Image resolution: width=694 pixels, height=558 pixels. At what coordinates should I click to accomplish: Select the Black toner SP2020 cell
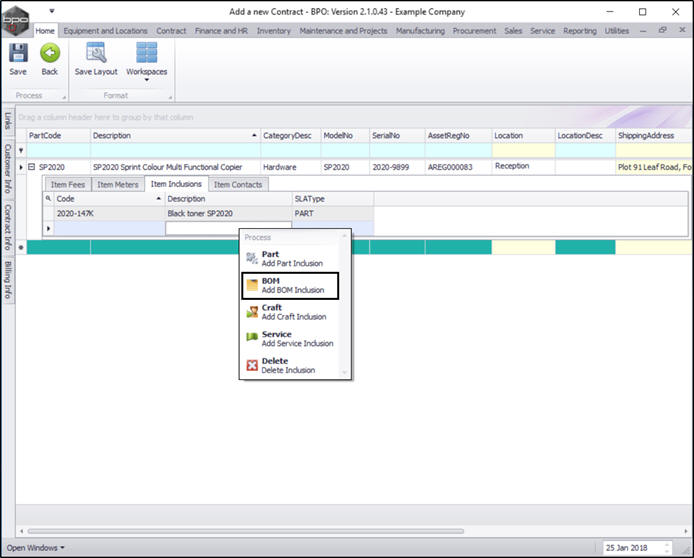pos(228,213)
